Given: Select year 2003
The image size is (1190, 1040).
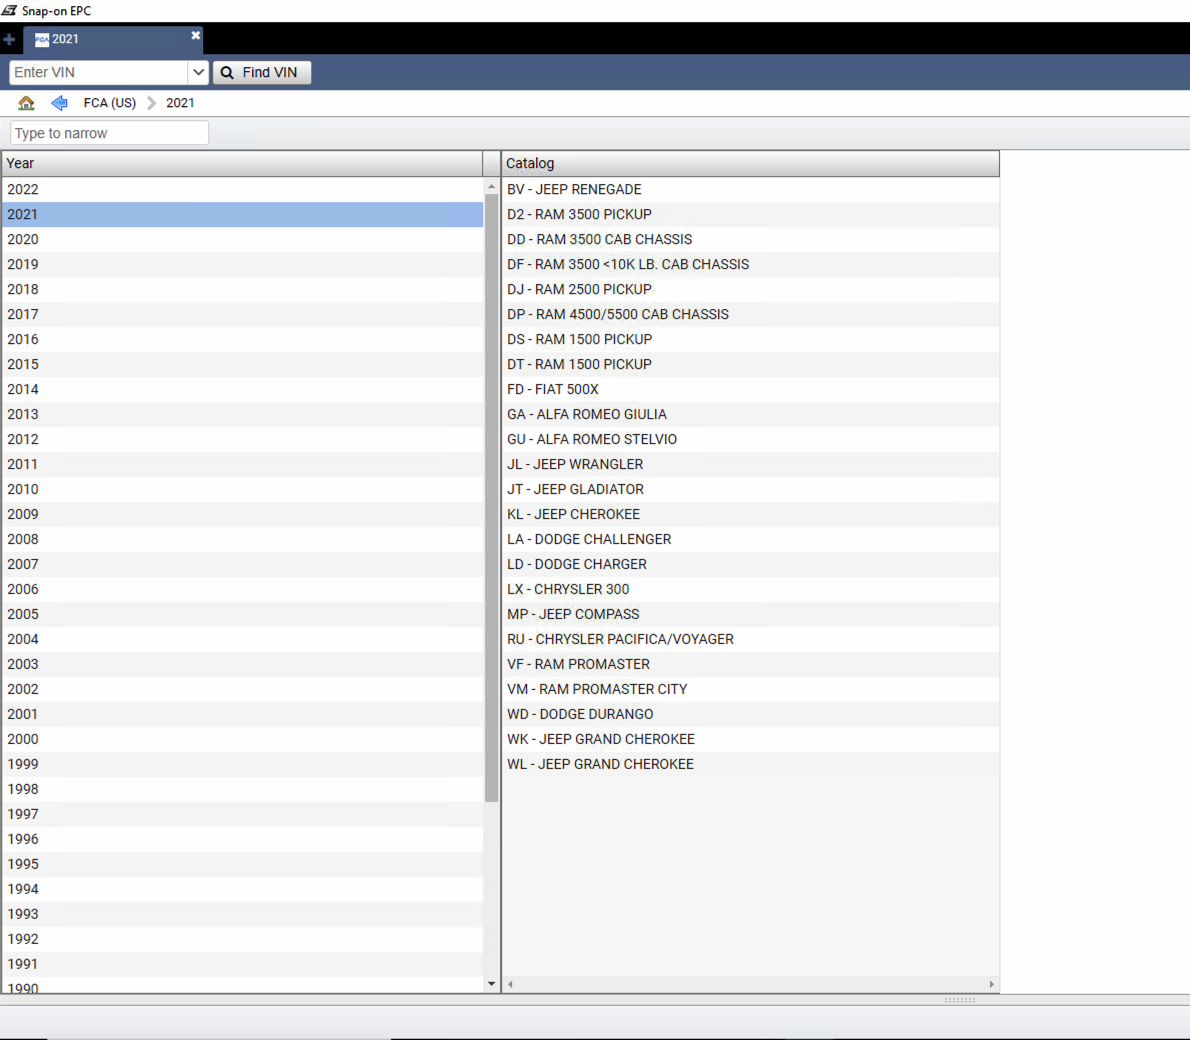Looking at the screenshot, I should (x=242, y=664).
